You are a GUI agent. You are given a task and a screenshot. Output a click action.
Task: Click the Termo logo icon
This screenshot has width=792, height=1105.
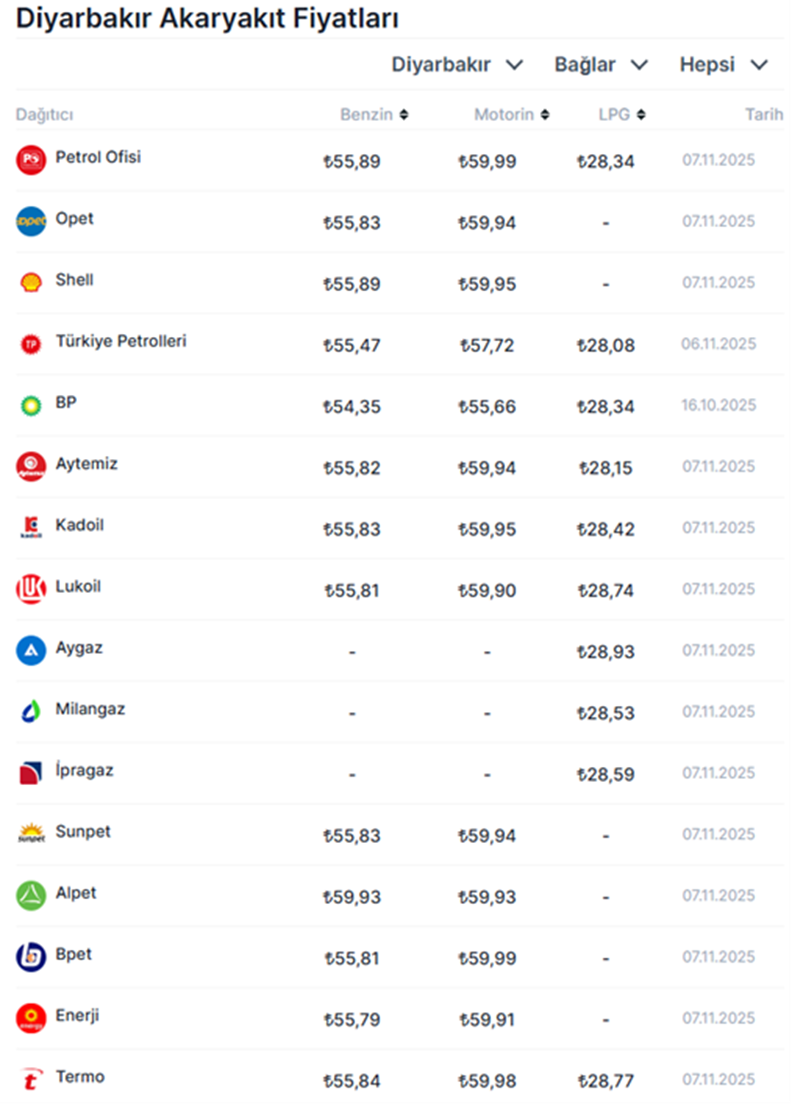[x=31, y=1079]
